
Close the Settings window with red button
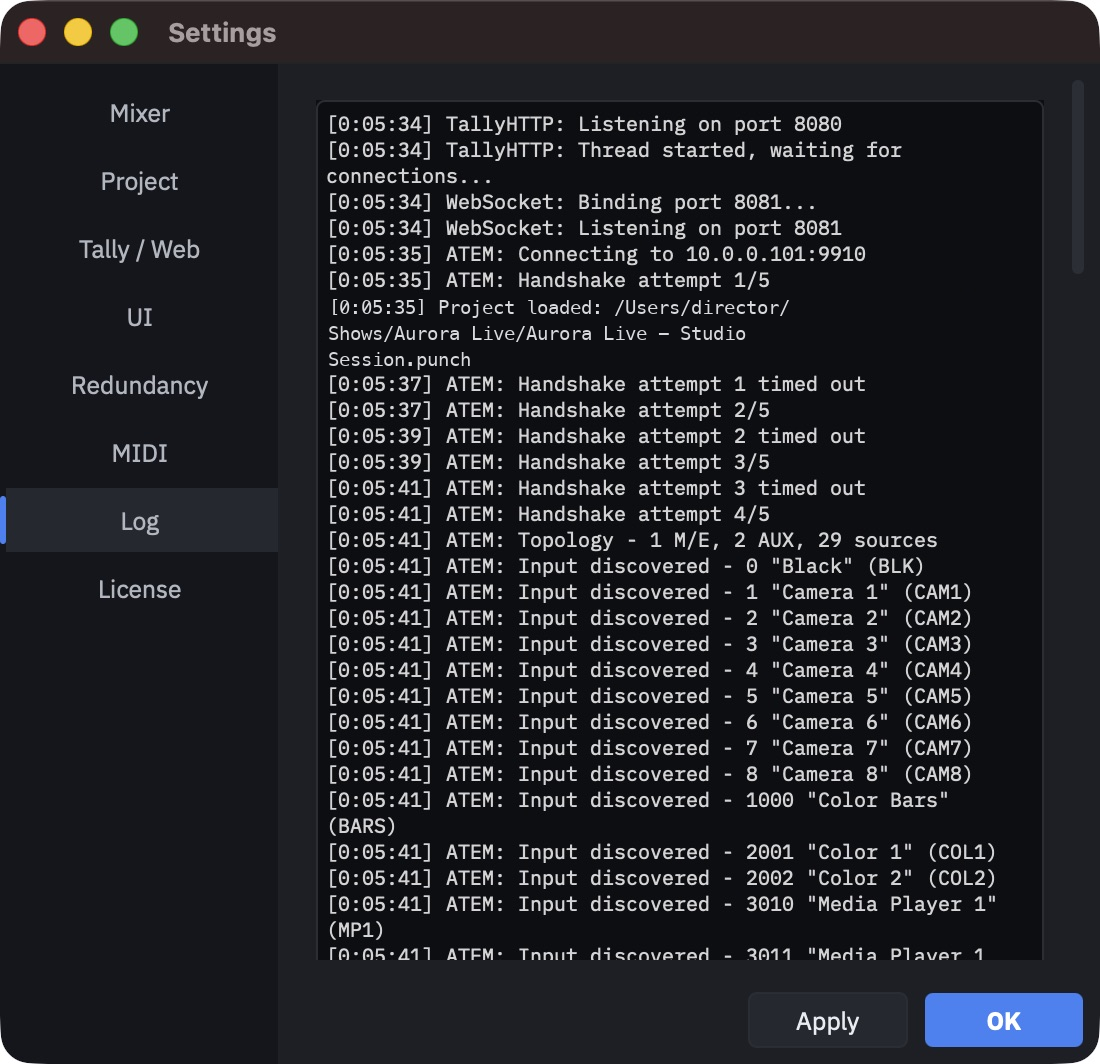[x=32, y=32]
